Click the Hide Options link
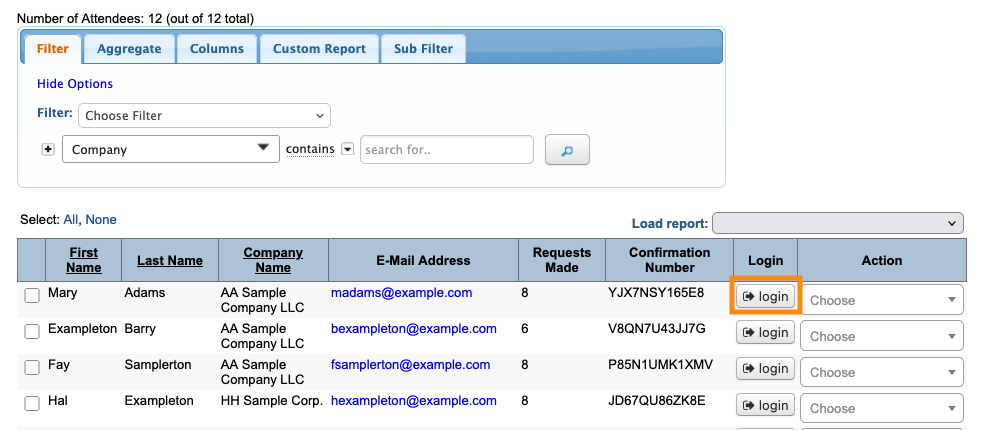The width and height of the screenshot is (987, 430). (75, 84)
